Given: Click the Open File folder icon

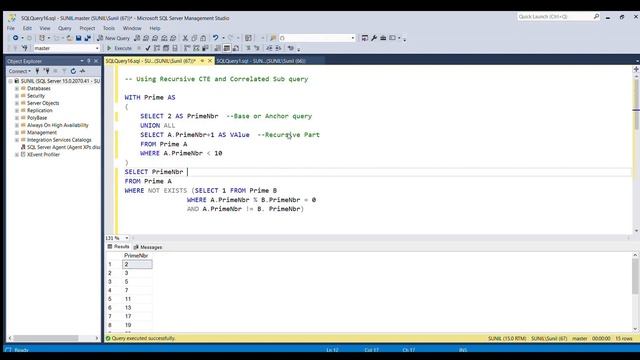Looking at the screenshot, I should tap(69, 38).
